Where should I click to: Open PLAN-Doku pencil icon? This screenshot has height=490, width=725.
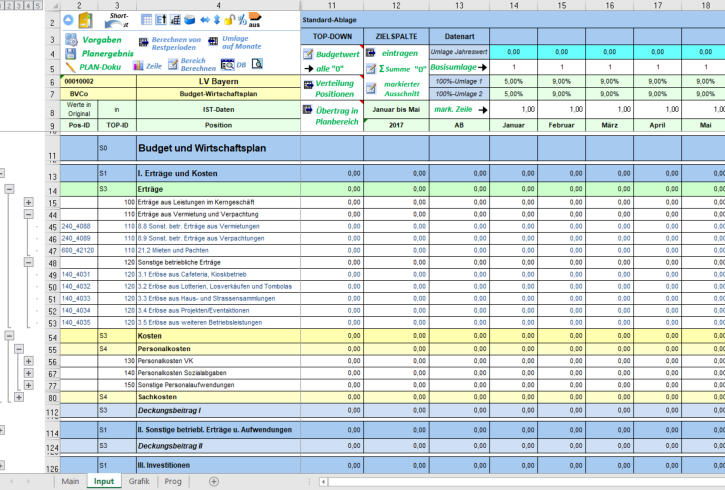(x=71, y=66)
